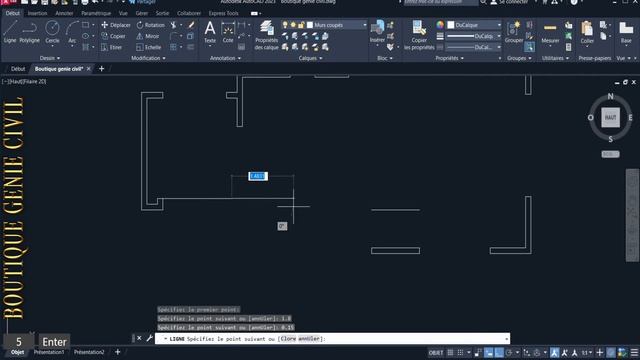Toggle grid display in status bar
Image resolution: width=640 pixels, height=360 pixels.
click(450, 353)
